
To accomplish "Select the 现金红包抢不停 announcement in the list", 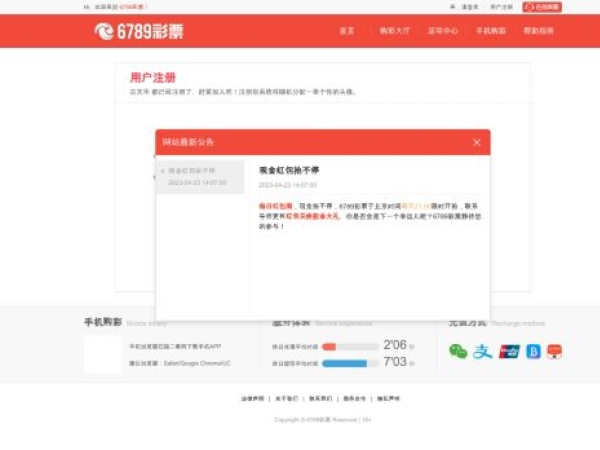I will [200, 177].
